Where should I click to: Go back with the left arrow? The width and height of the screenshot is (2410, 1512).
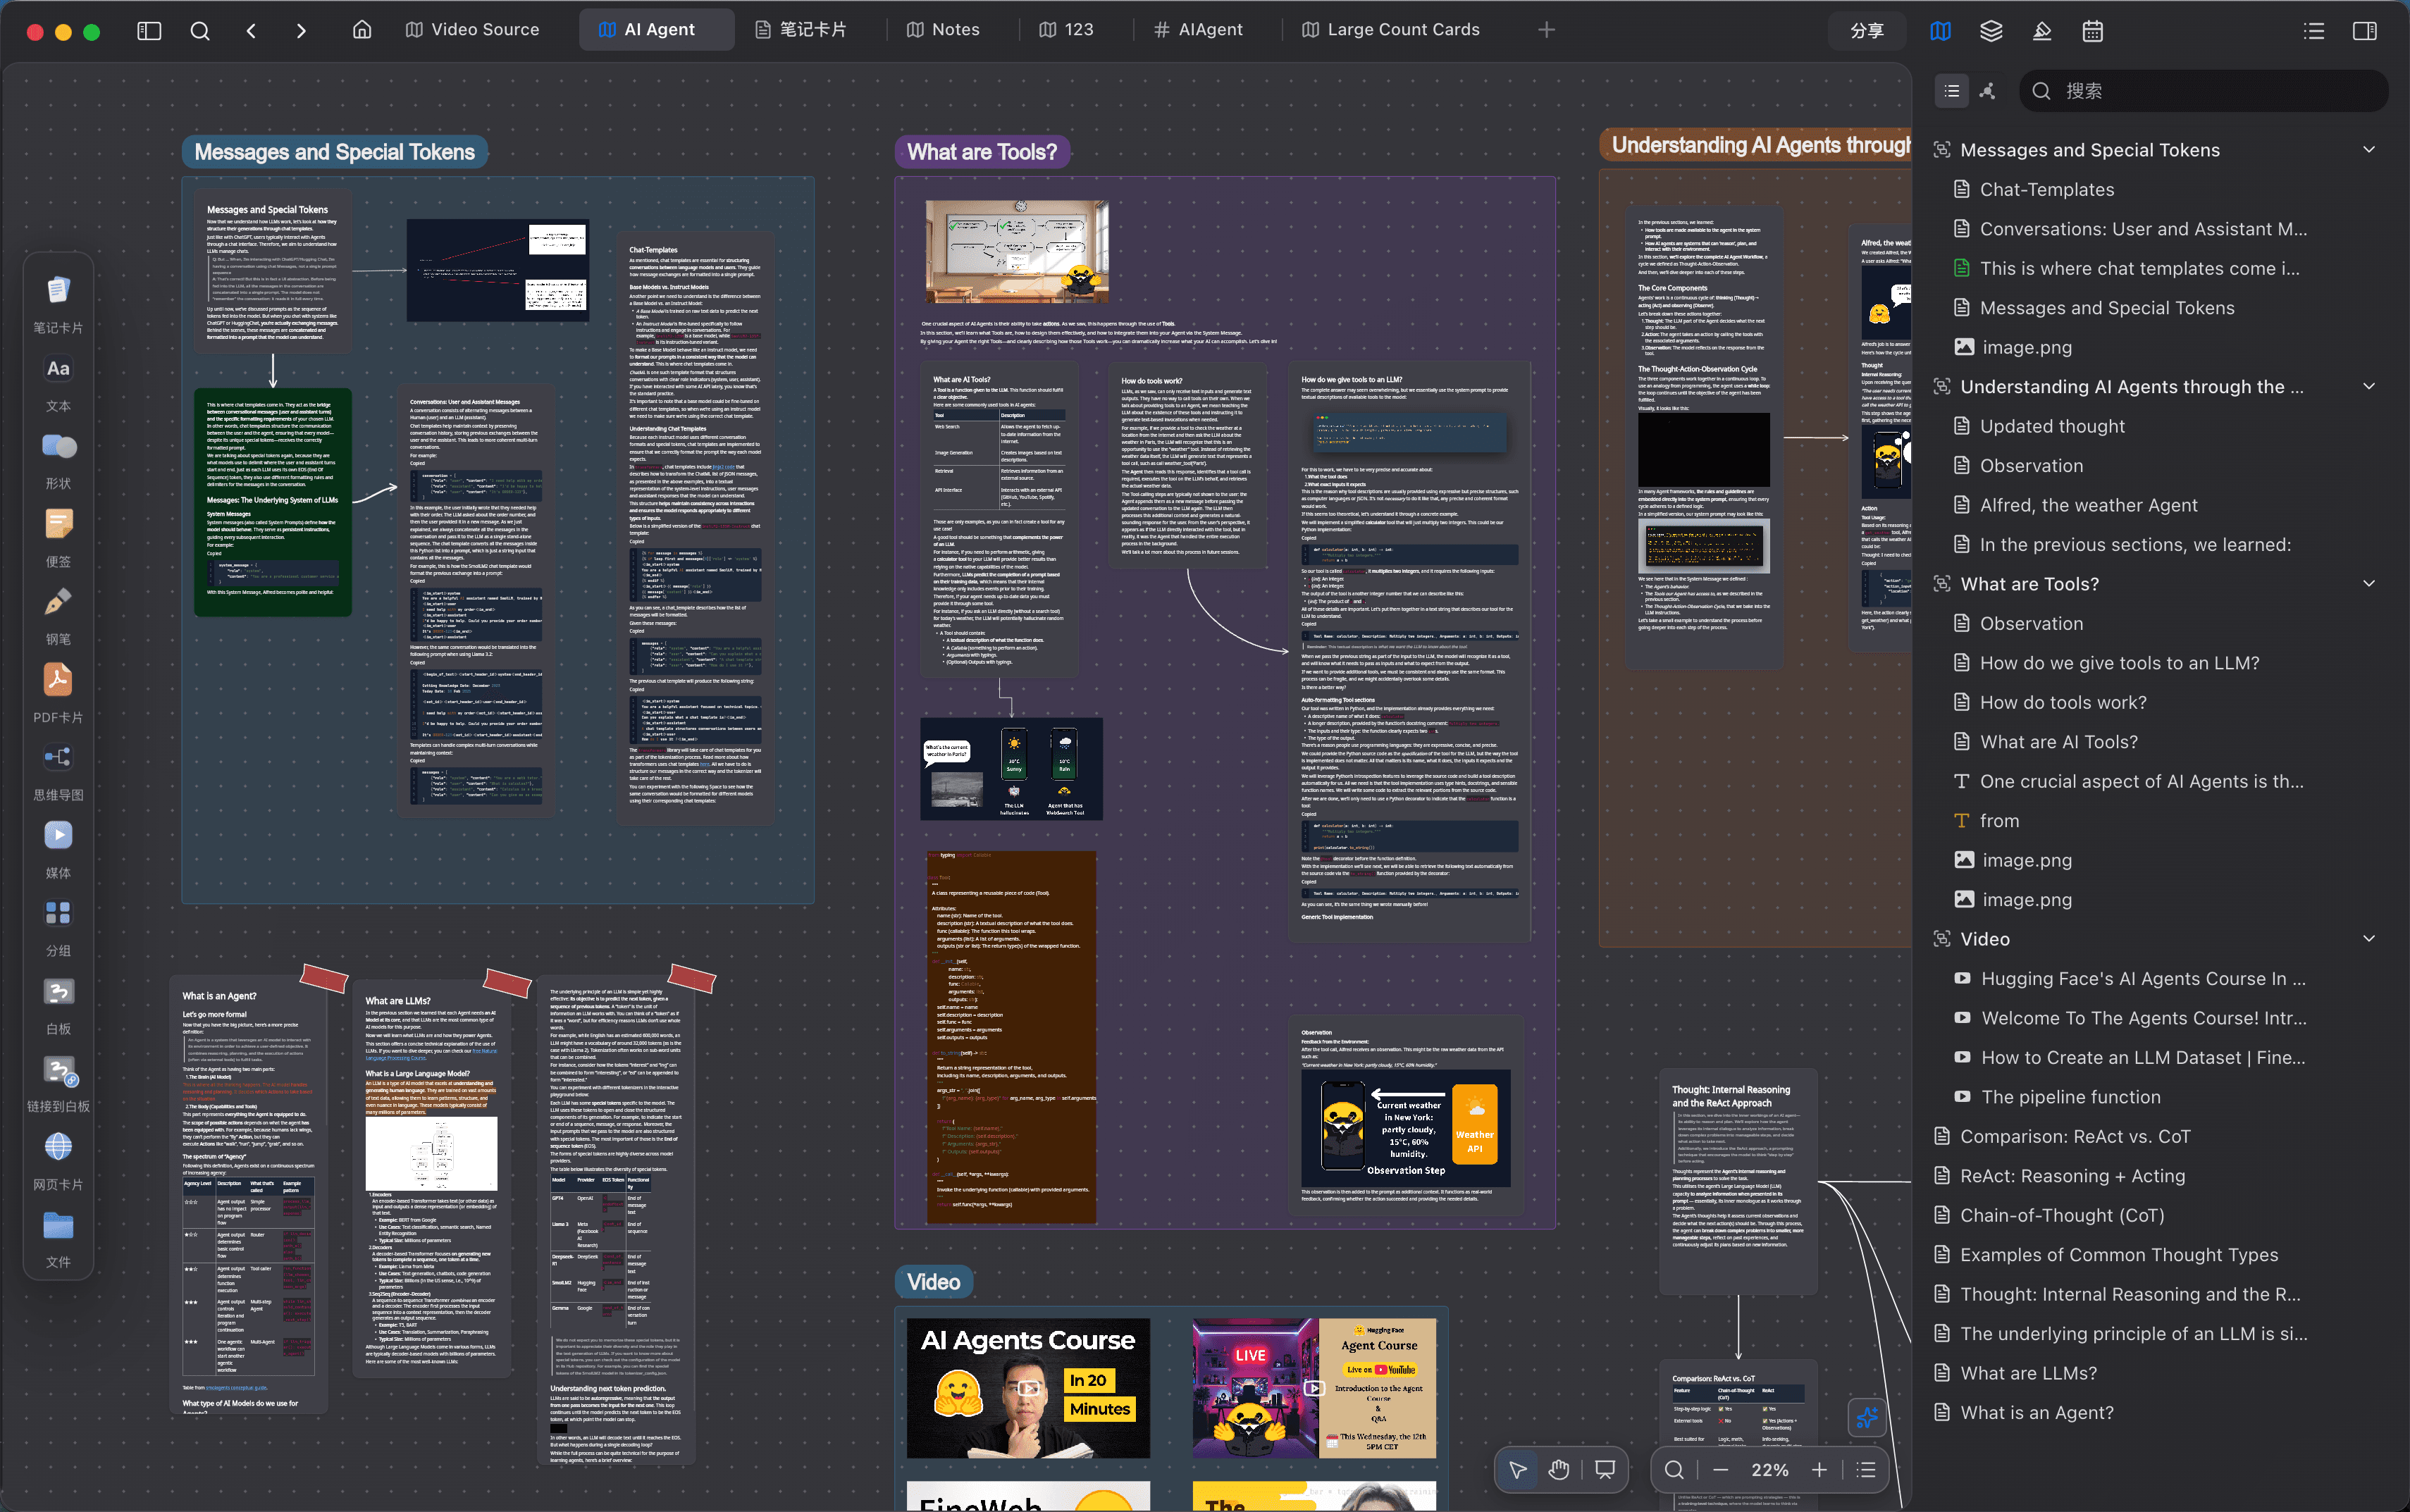[x=251, y=30]
